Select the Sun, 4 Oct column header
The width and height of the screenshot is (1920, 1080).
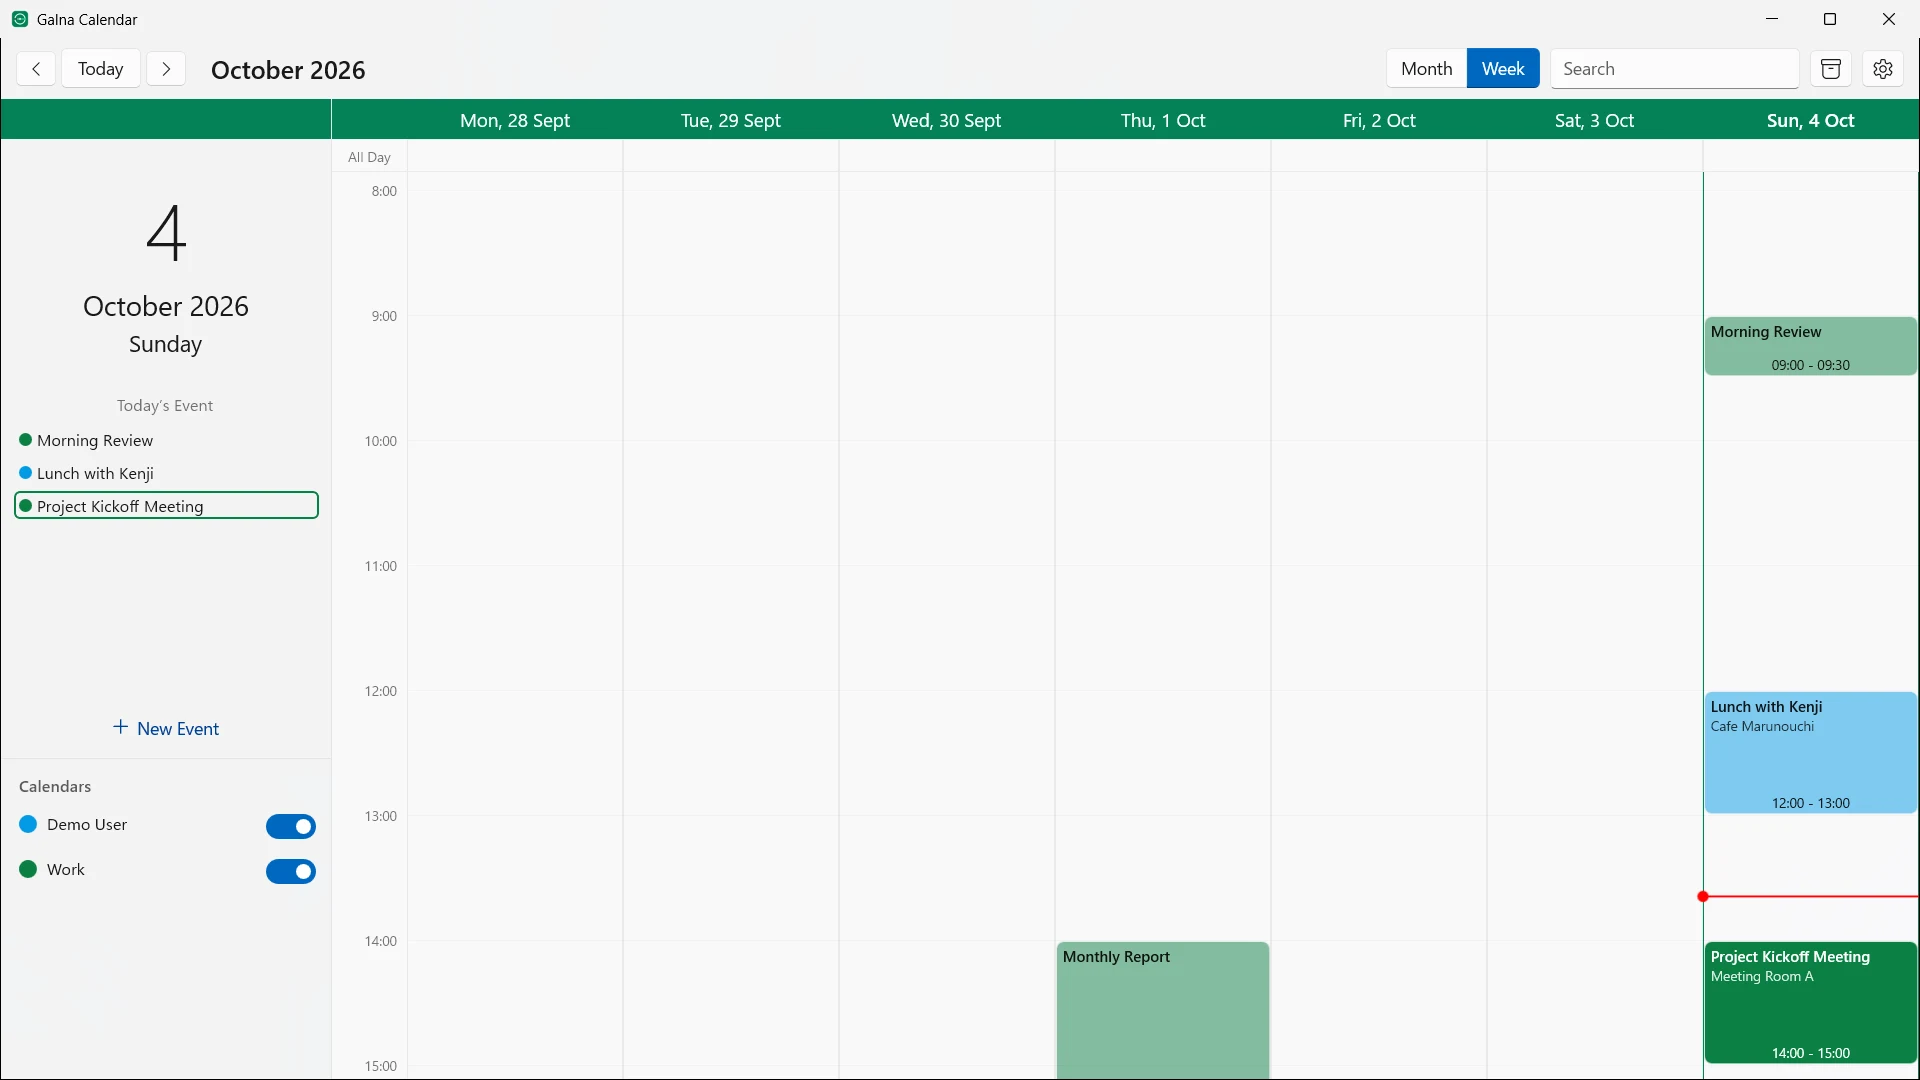[1811, 120]
